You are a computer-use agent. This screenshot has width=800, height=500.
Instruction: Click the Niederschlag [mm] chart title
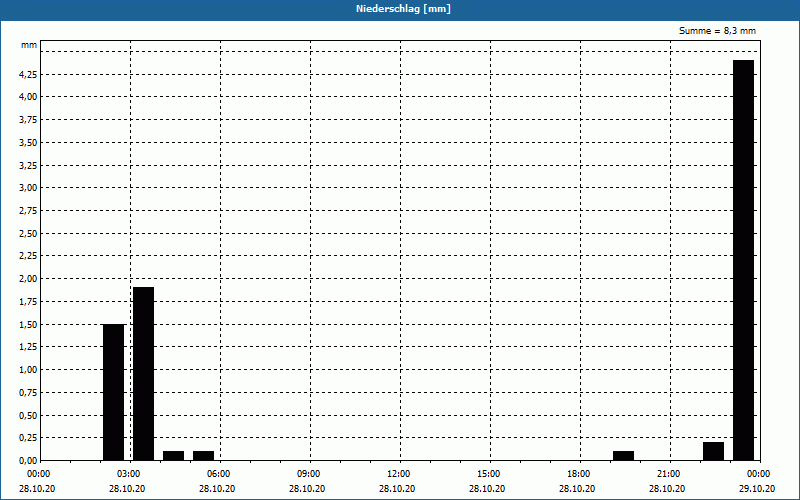[x=403, y=9]
